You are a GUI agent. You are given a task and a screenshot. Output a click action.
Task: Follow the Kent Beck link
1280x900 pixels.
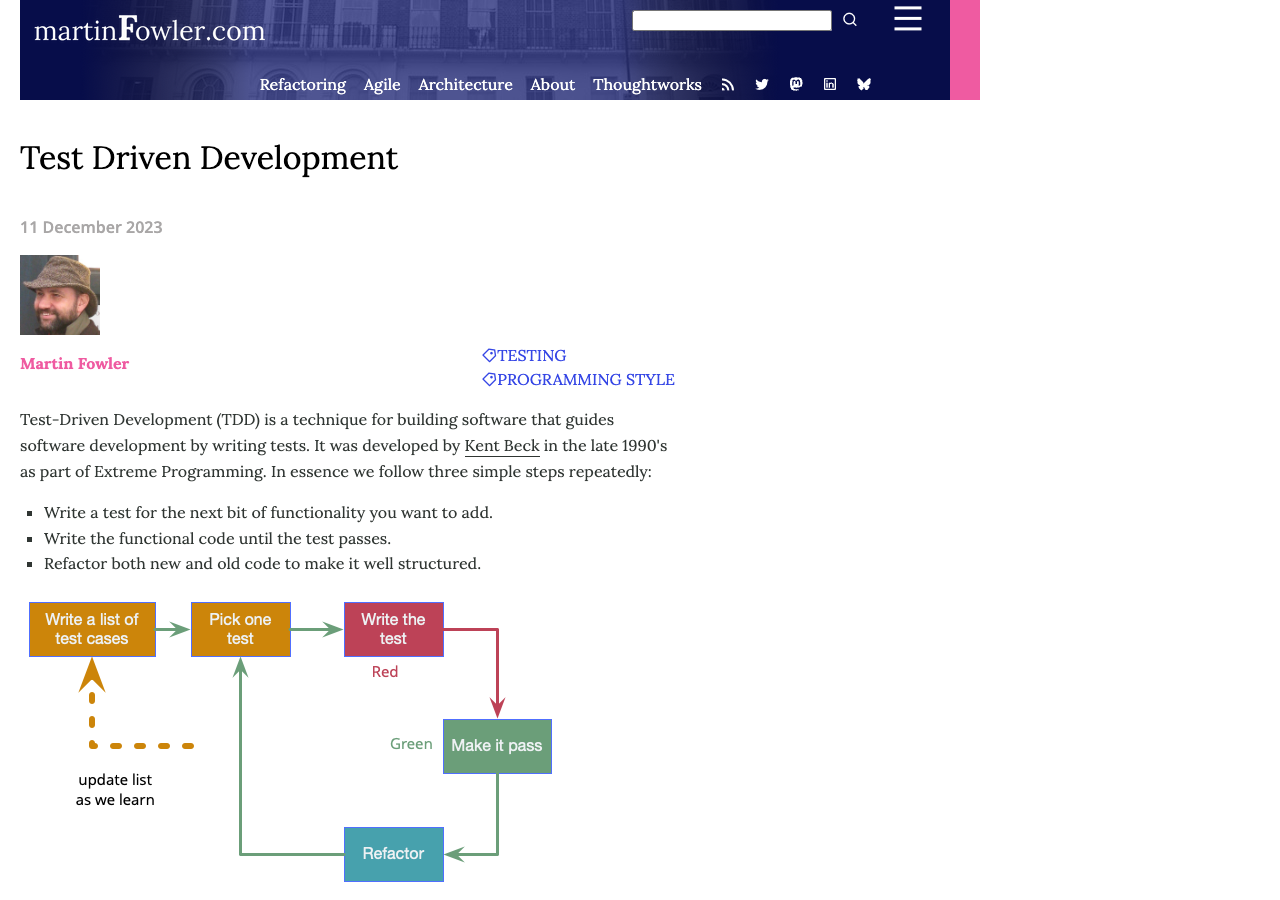[502, 446]
